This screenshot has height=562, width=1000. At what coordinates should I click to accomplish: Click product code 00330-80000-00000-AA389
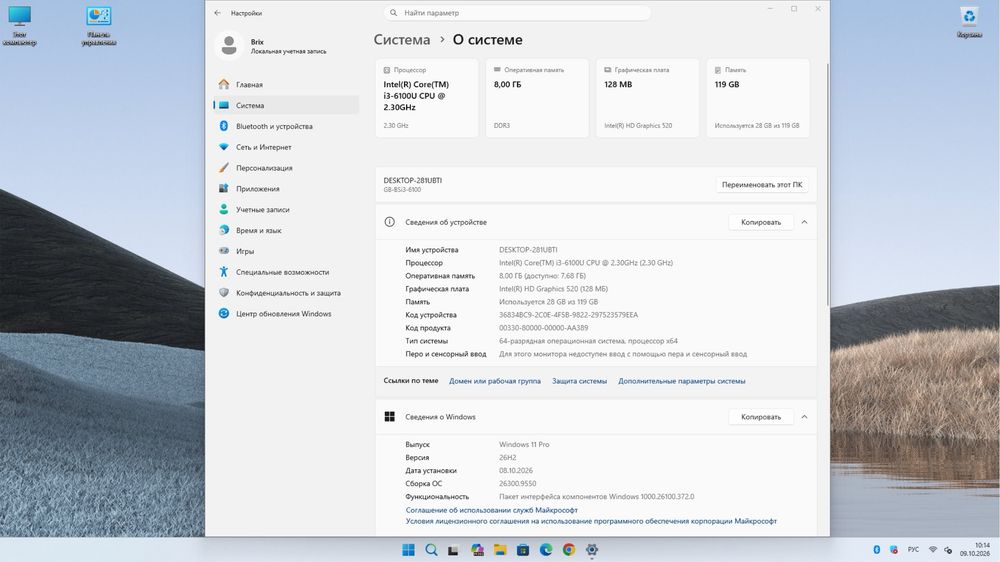tap(543, 328)
